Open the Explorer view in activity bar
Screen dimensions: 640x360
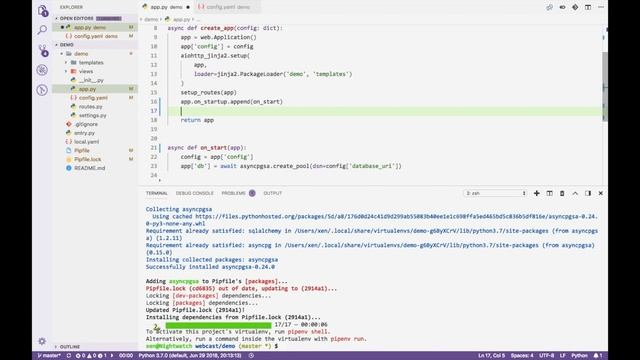[x=42, y=10]
